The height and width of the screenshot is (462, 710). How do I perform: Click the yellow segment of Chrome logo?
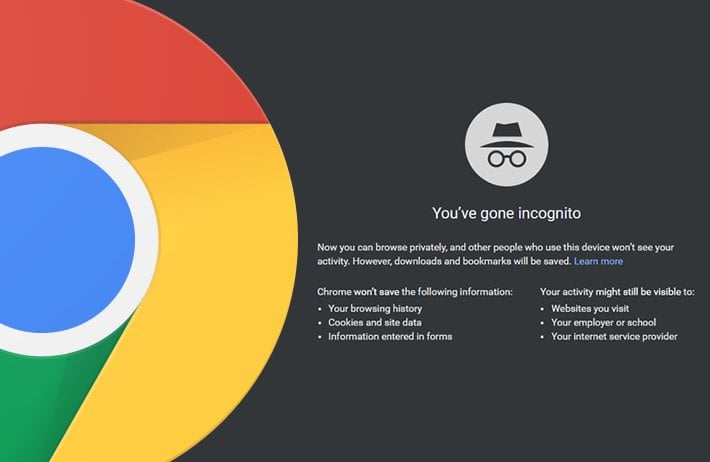click(217, 272)
